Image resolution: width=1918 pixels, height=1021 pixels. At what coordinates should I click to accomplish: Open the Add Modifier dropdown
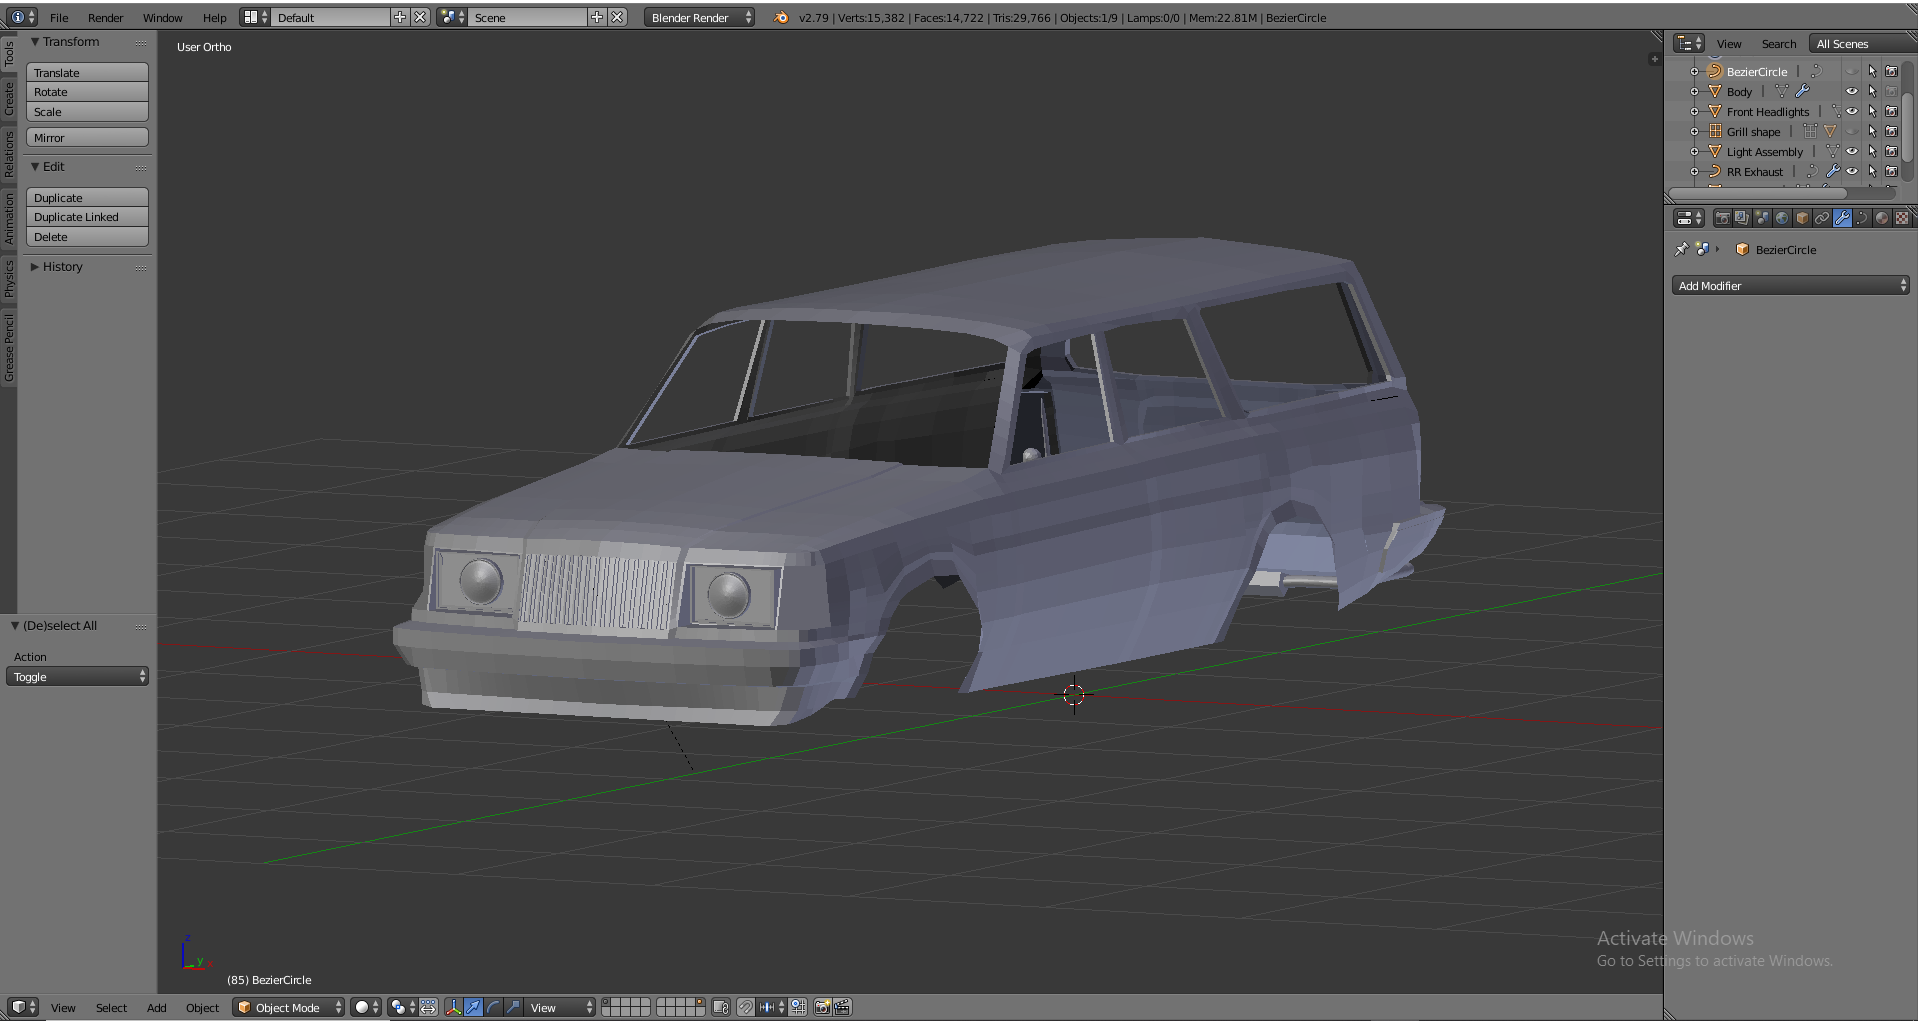point(1790,286)
